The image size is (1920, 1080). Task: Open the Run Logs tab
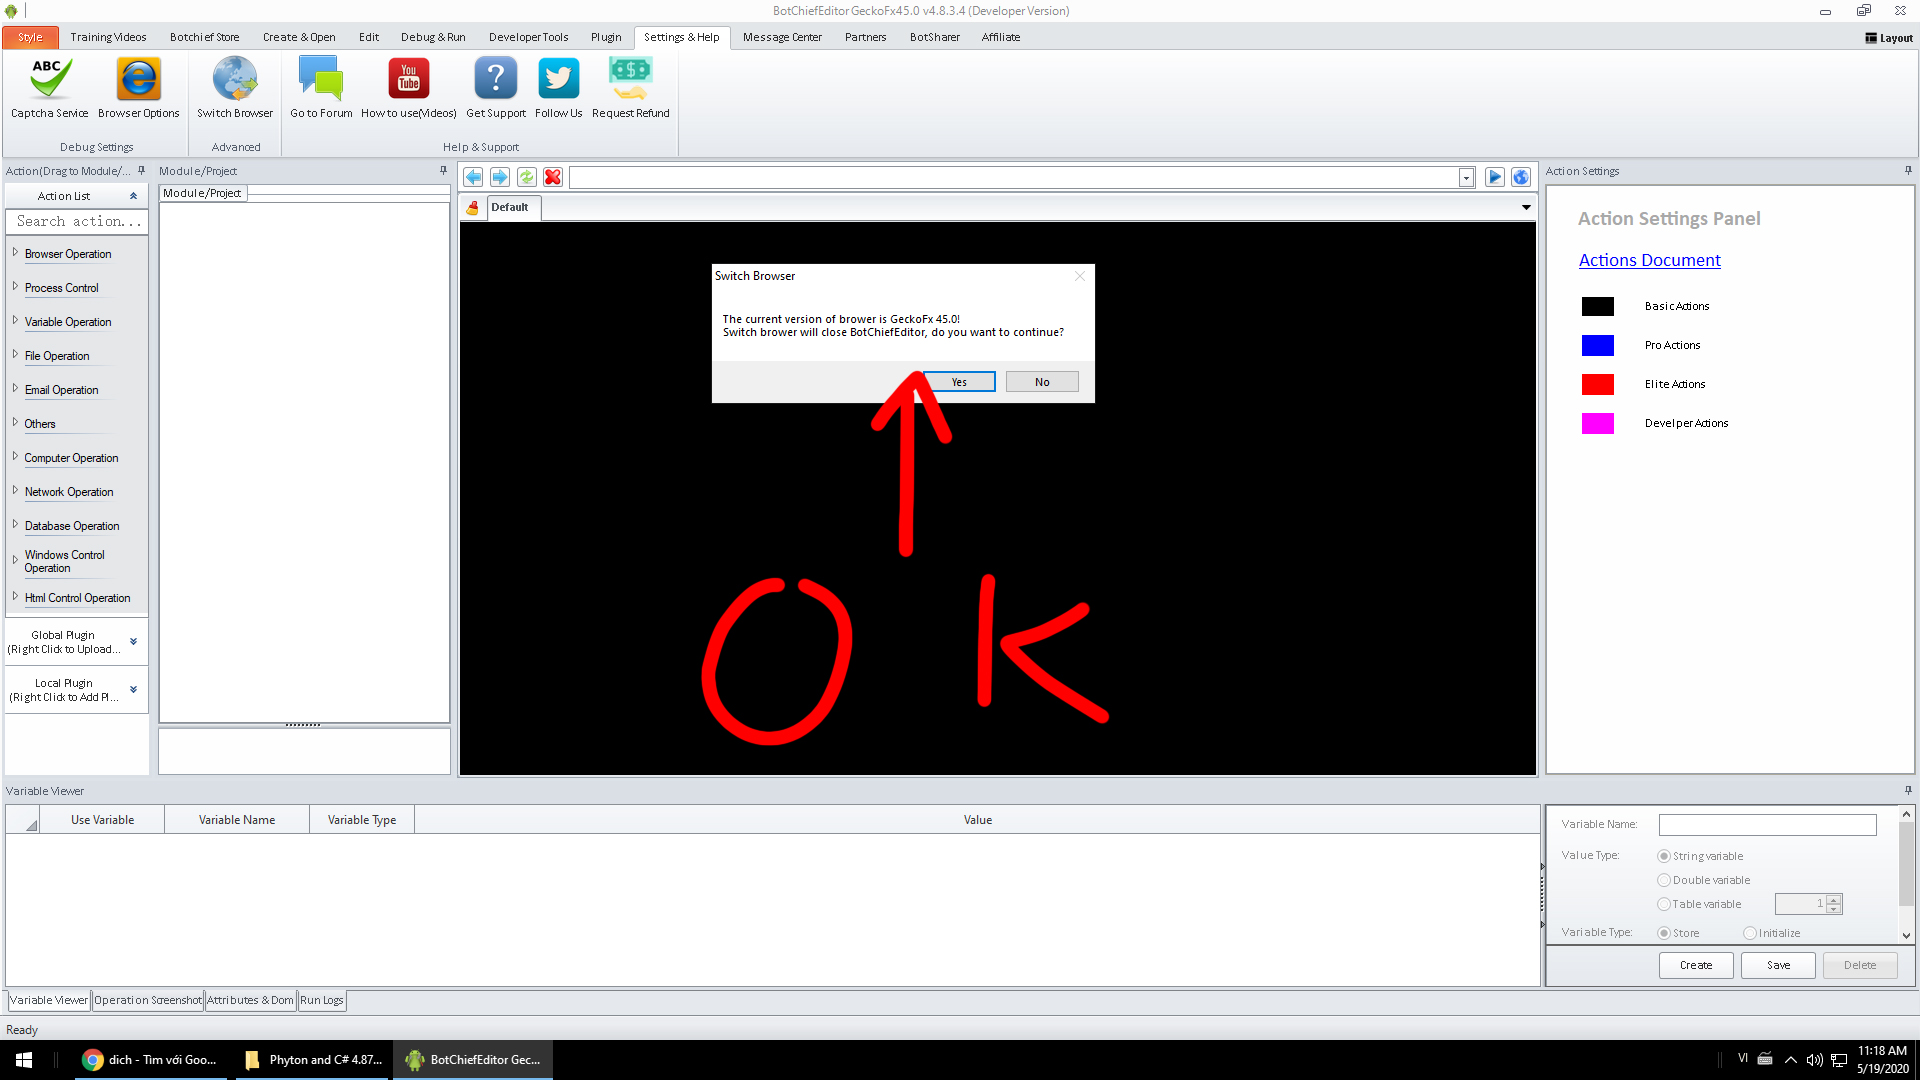click(x=321, y=1000)
